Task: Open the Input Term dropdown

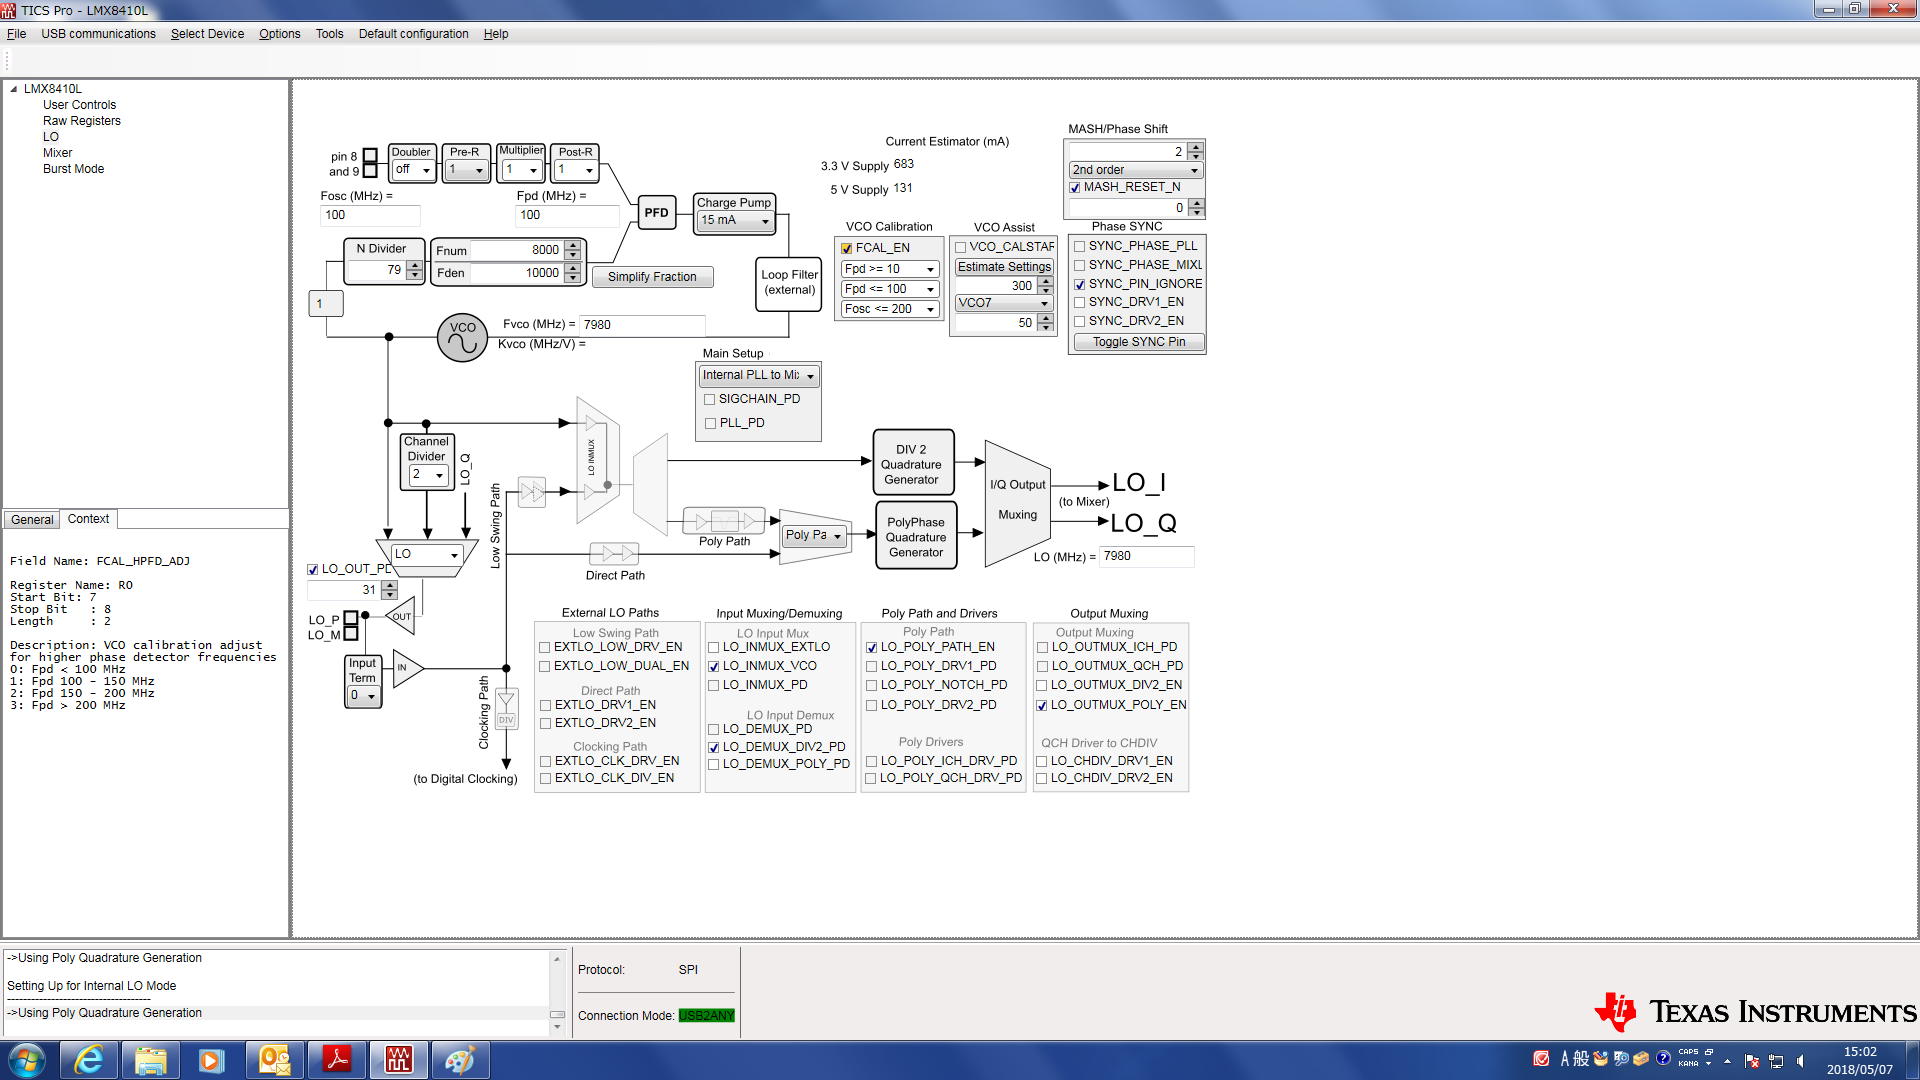Action: [x=363, y=696]
